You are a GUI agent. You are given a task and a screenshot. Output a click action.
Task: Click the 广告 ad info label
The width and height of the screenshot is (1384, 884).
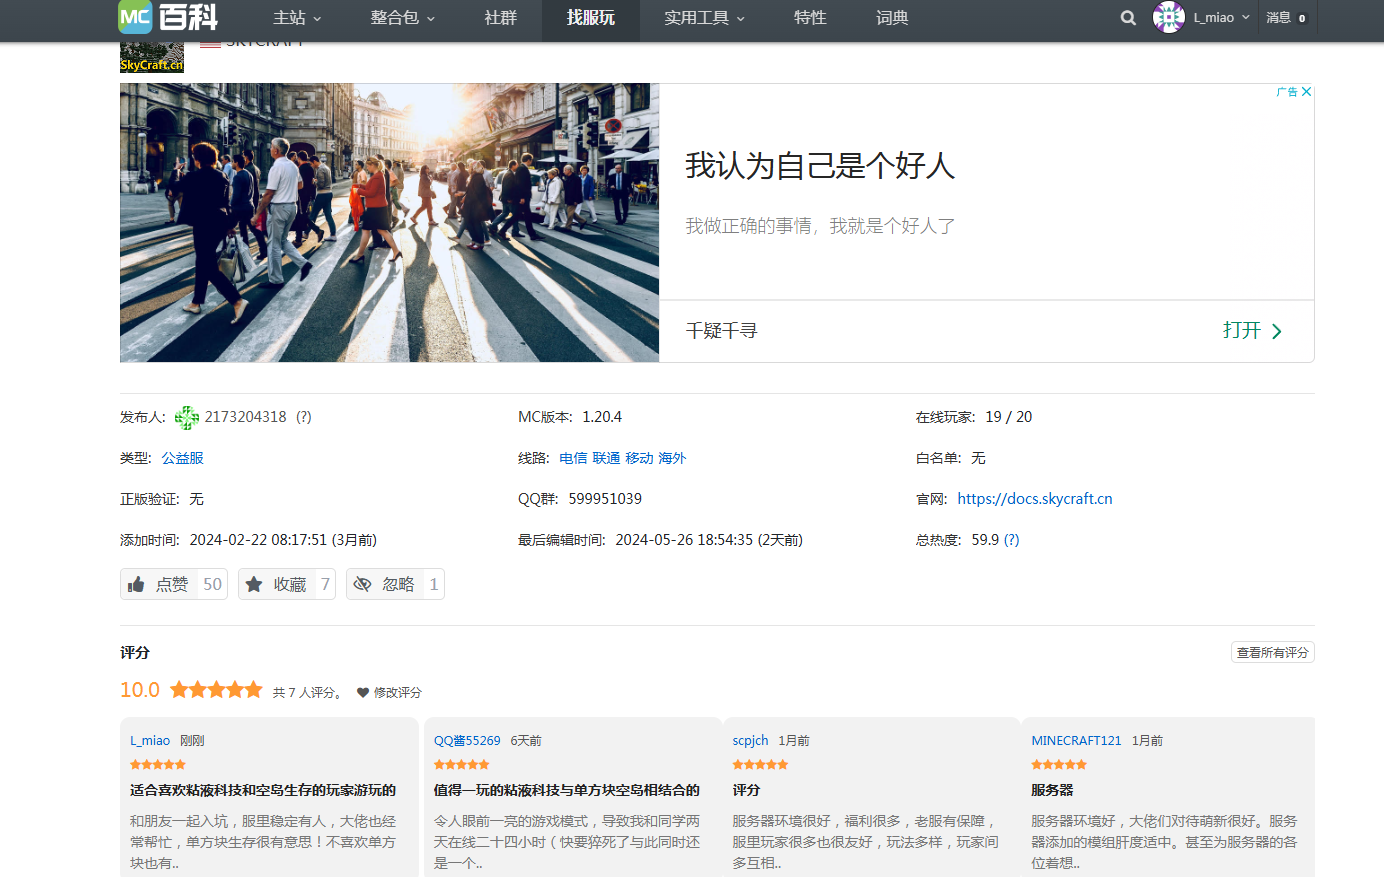click(x=1287, y=91)
